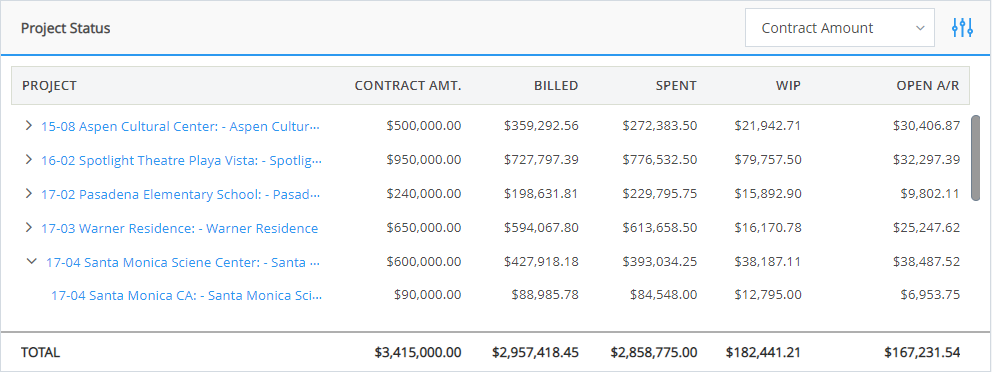Screen dimensions: 992x372
Task: Sort by the WIP column header
Action: click(x=788, y=86)
